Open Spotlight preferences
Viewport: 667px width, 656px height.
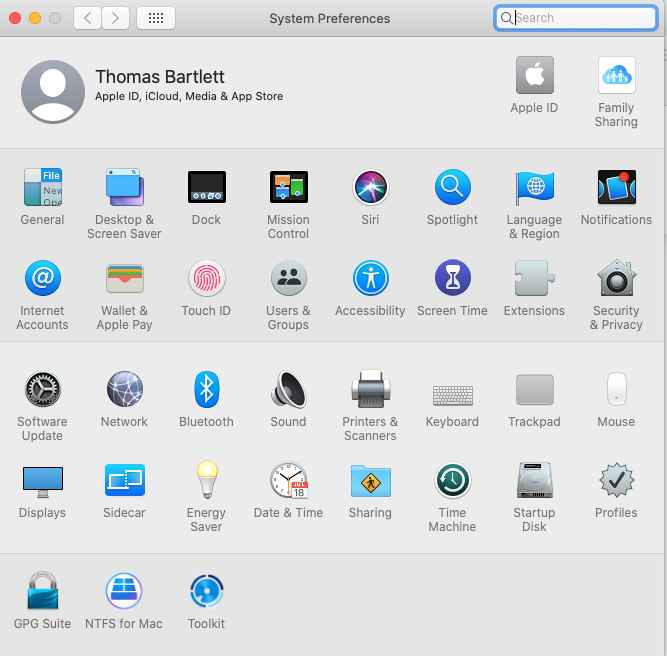[453, 187]
